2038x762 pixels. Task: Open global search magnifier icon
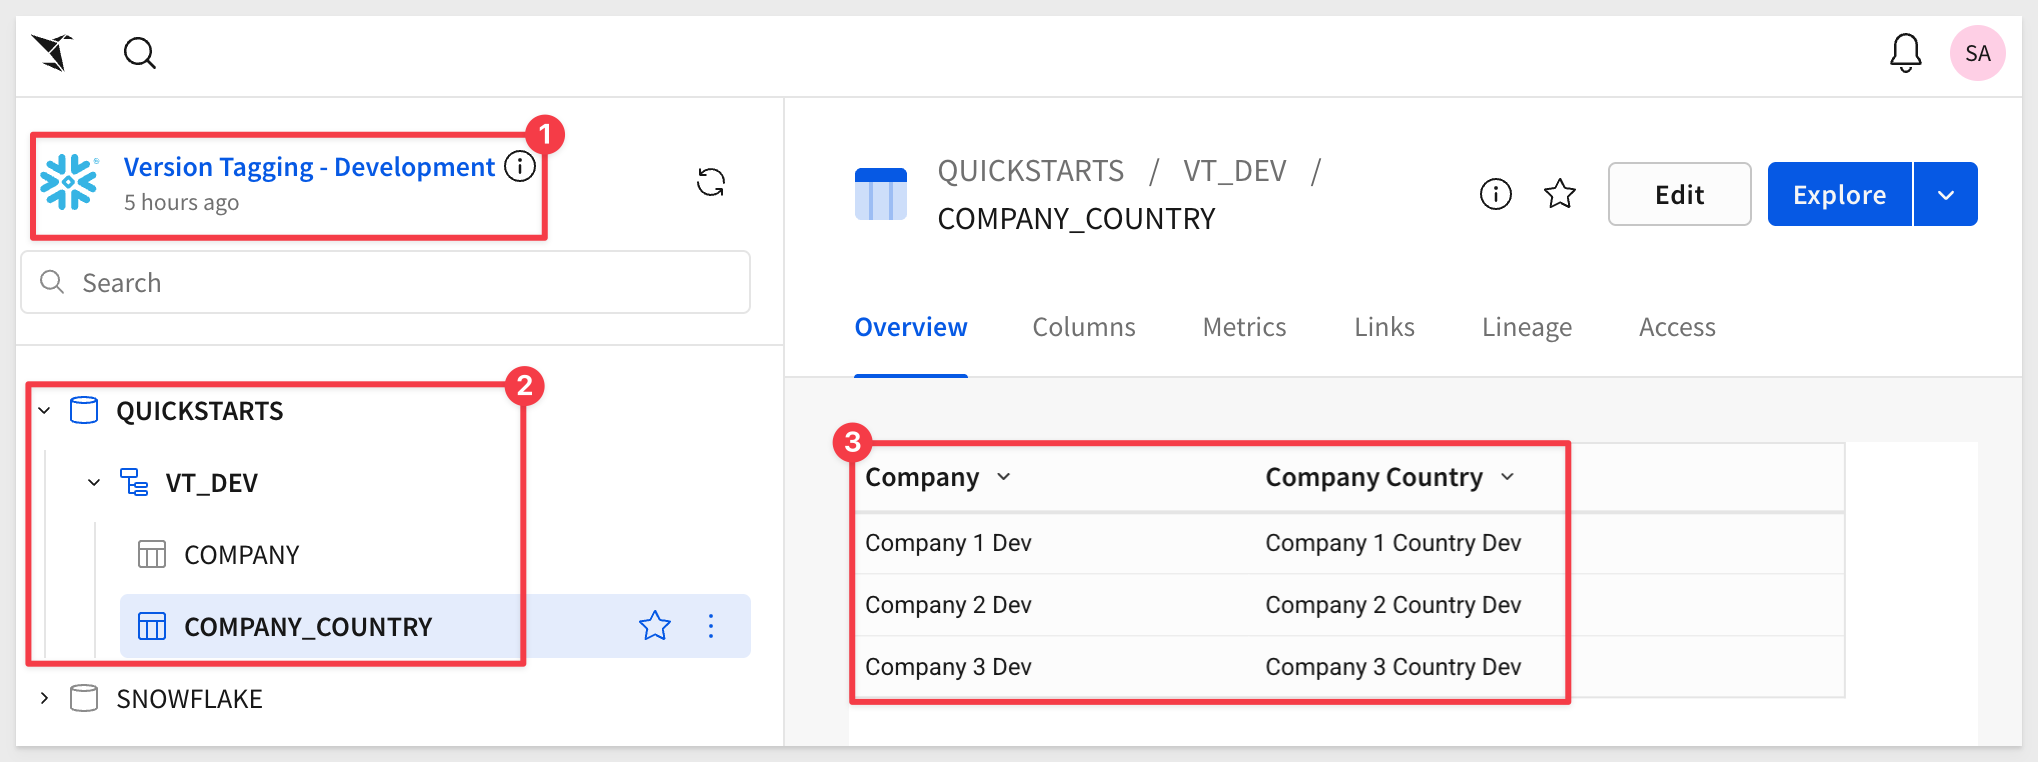(140, 53)
